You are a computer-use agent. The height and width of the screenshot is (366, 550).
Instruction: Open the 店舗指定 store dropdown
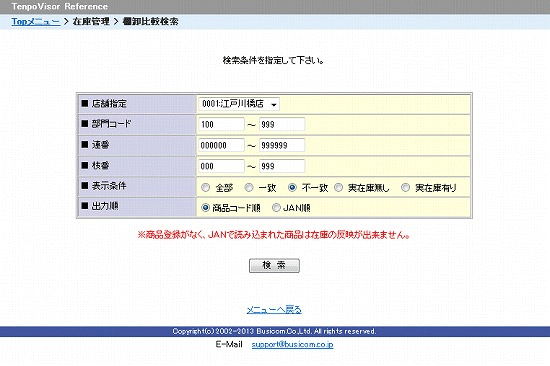pos(239,104)
